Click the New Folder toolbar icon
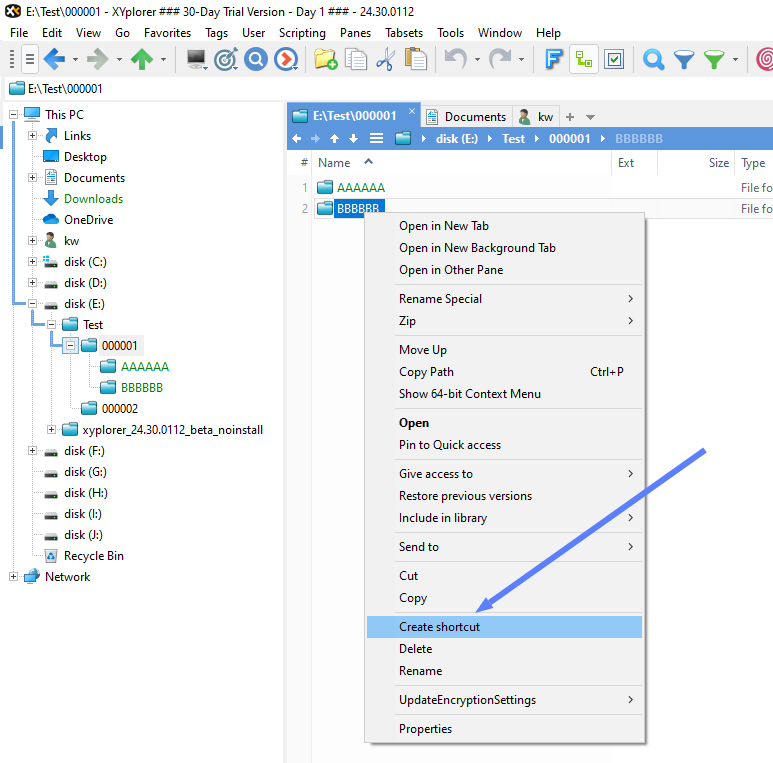The height and width of the screenshot is (763, 773). coord(325,59)
